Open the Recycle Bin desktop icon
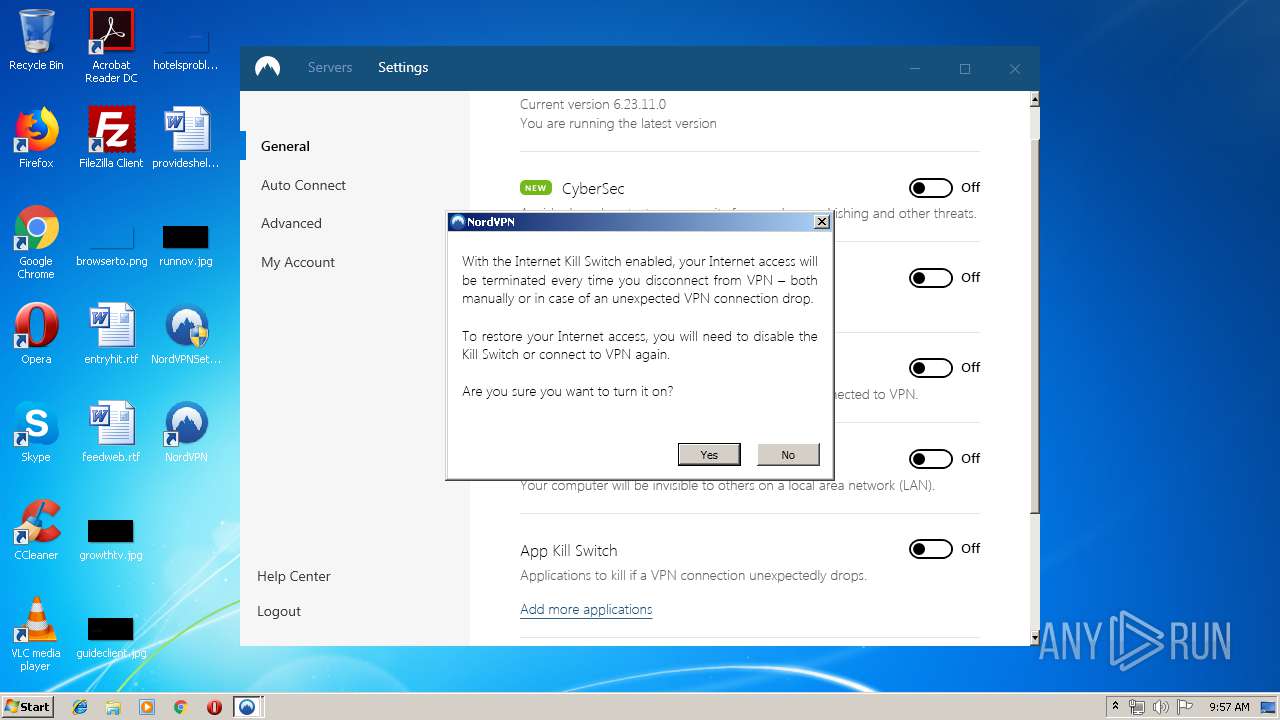This screenshot has width=1280, height=720. click(36, 41)
